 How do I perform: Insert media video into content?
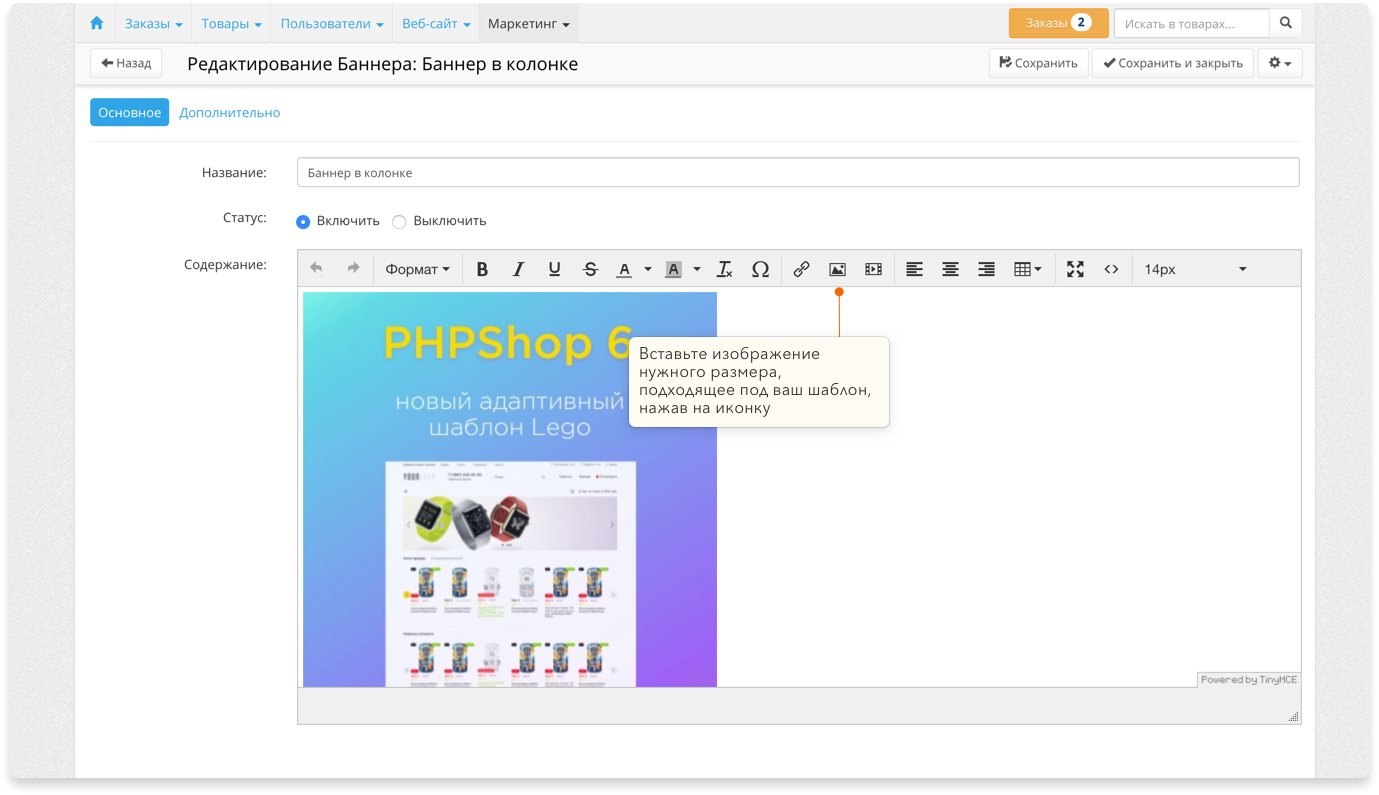873,269
